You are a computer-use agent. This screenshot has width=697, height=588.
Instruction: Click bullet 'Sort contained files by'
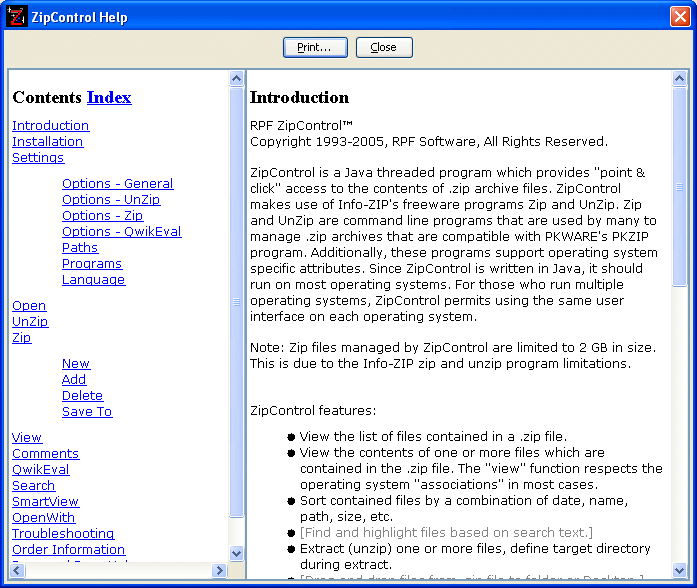pos(464,509)
